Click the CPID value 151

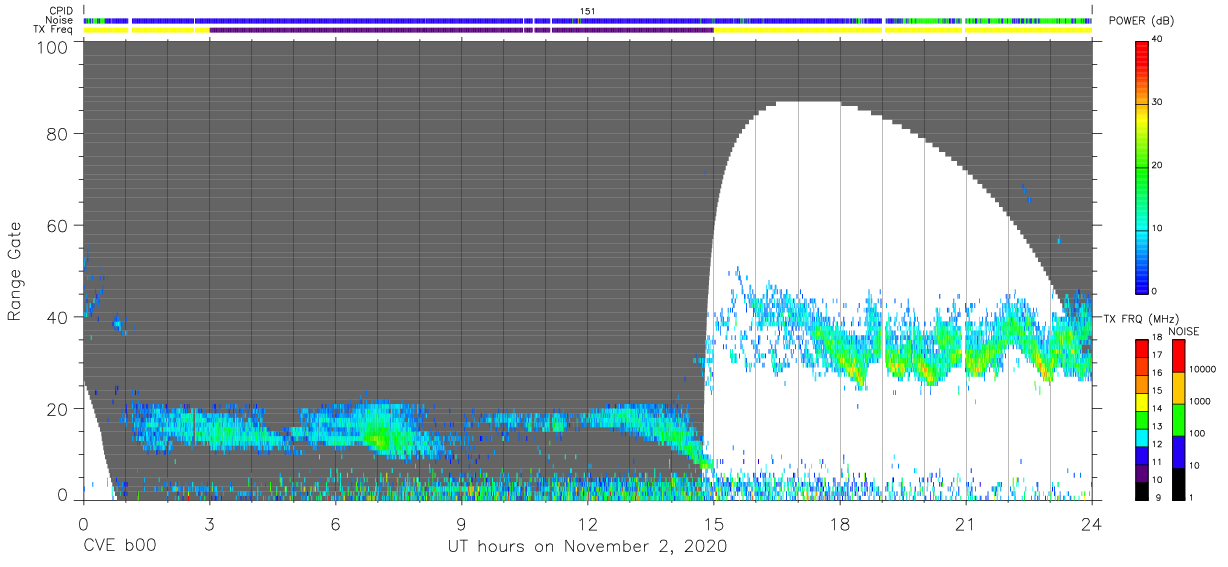(x=587, y=11)
